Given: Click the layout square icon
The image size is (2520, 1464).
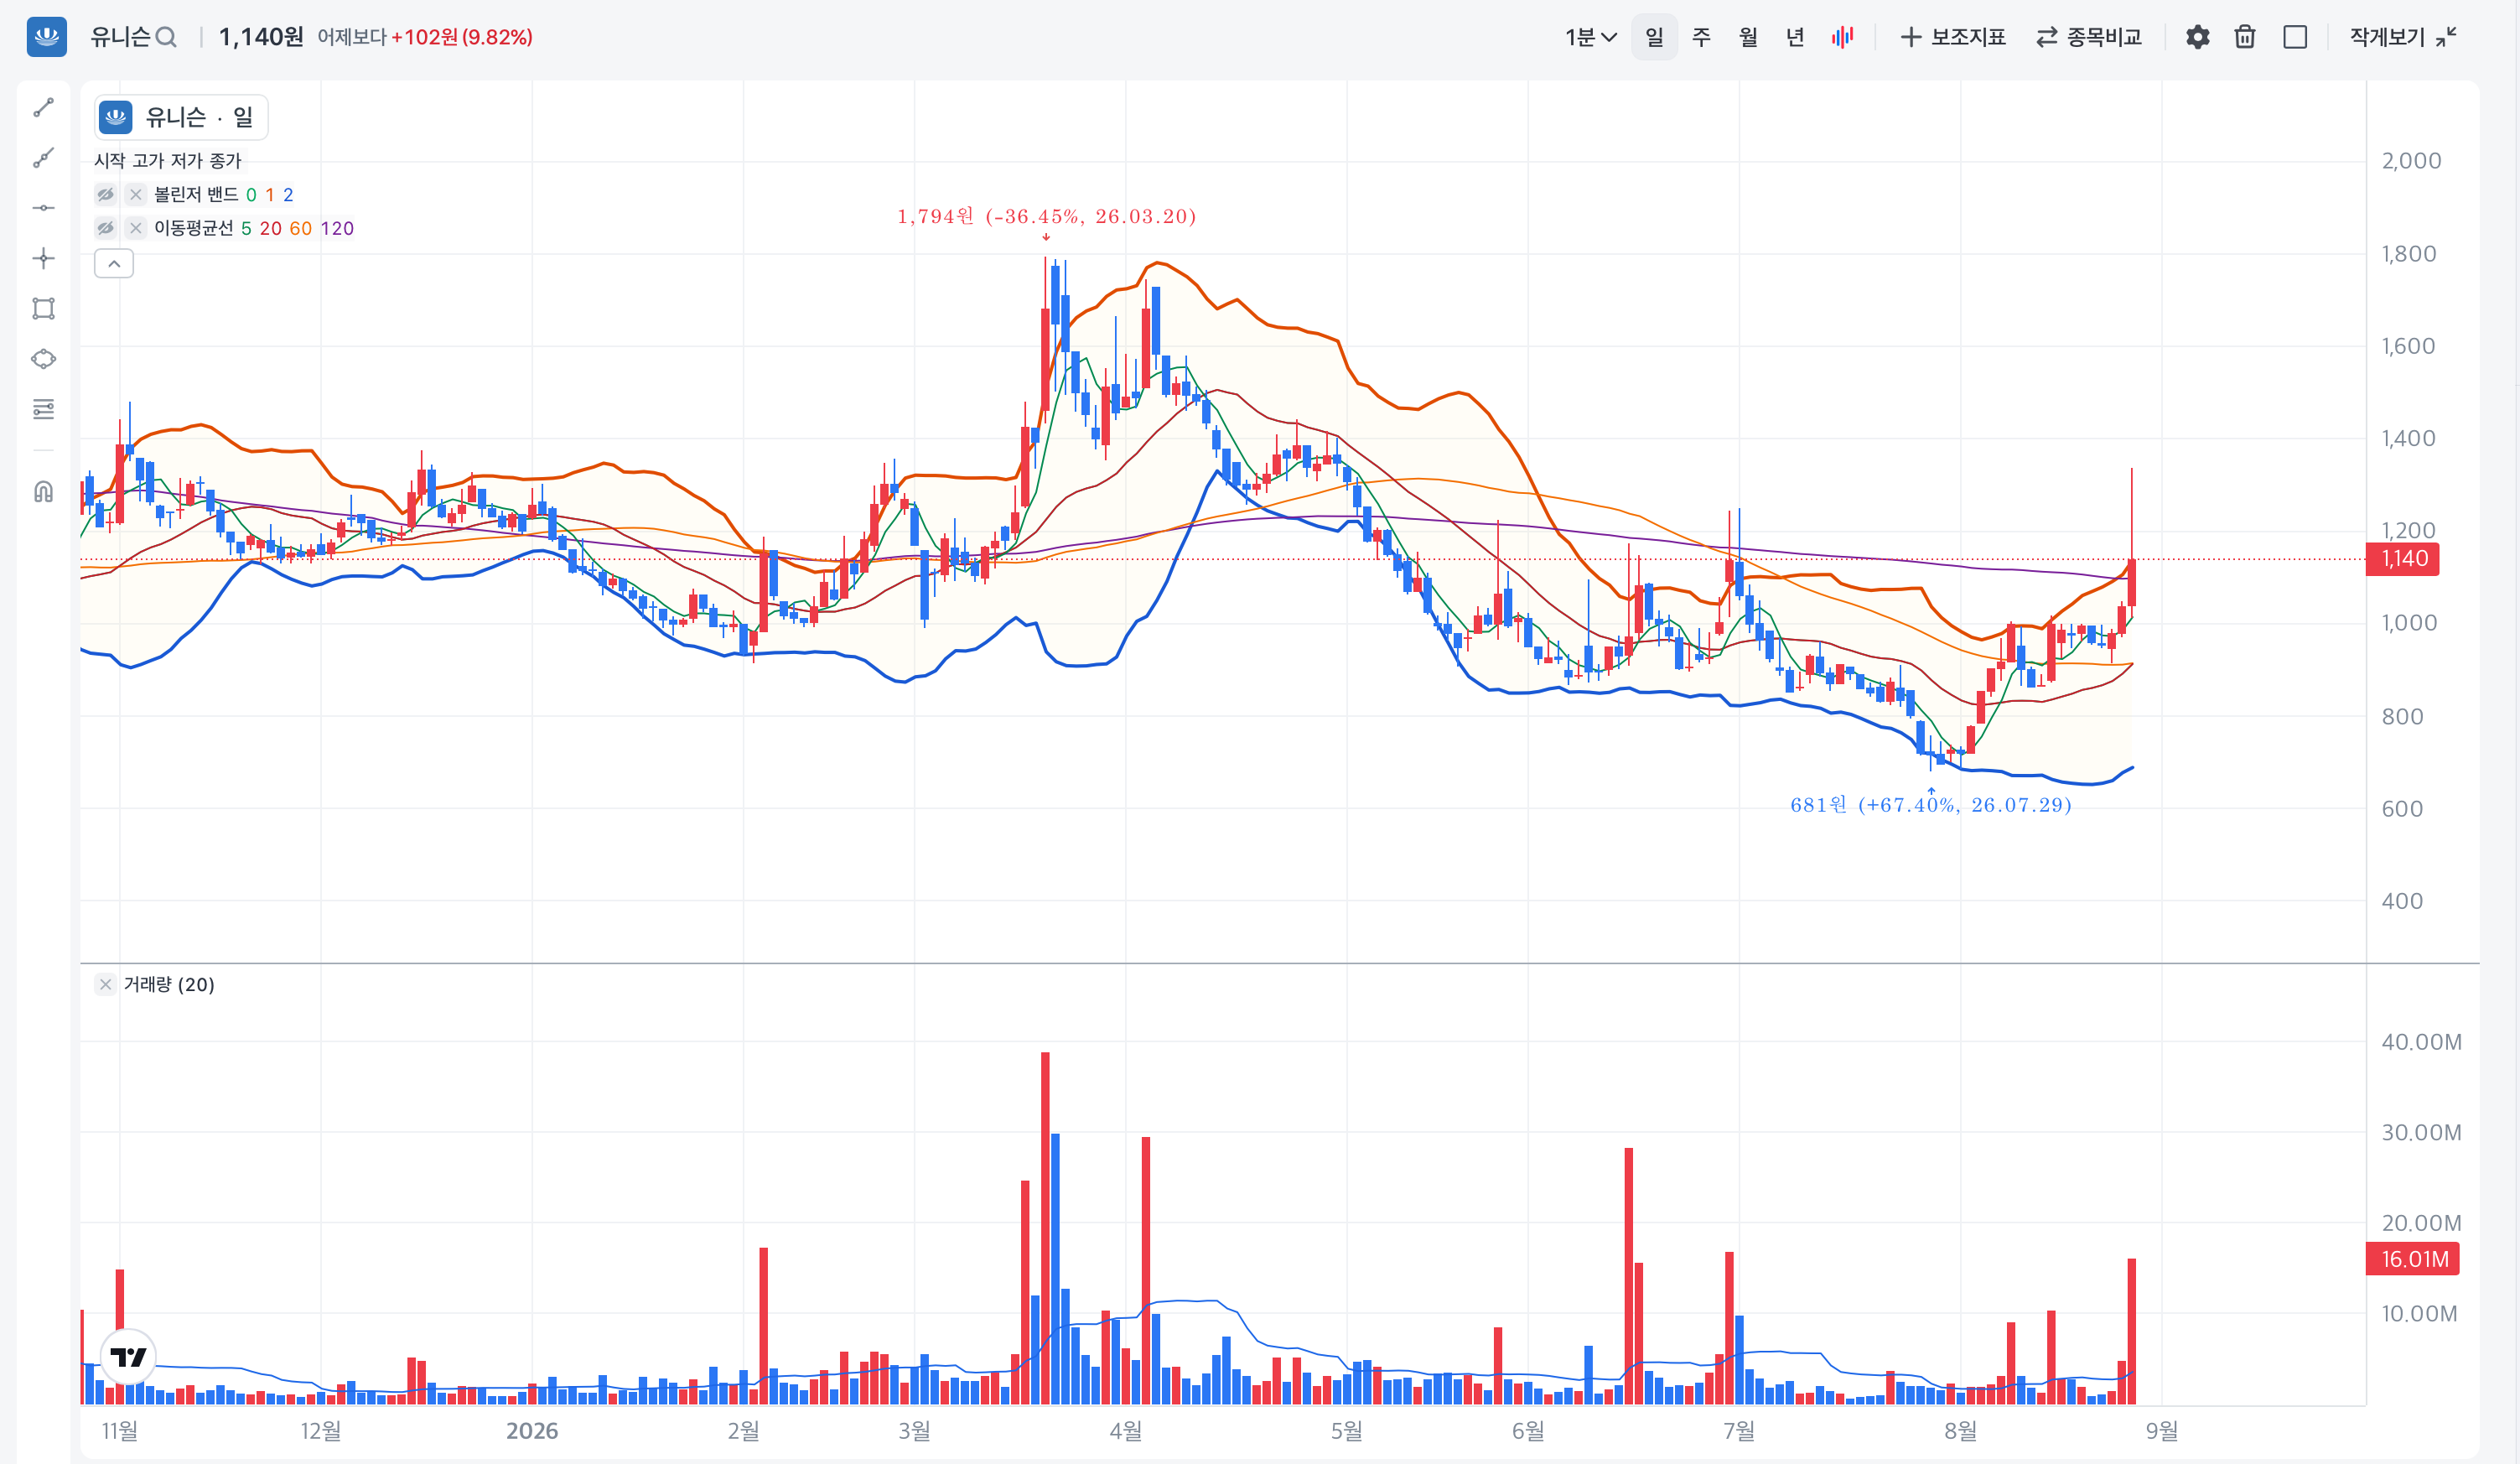Looking at the screenshot, I should click(2295, 37).
